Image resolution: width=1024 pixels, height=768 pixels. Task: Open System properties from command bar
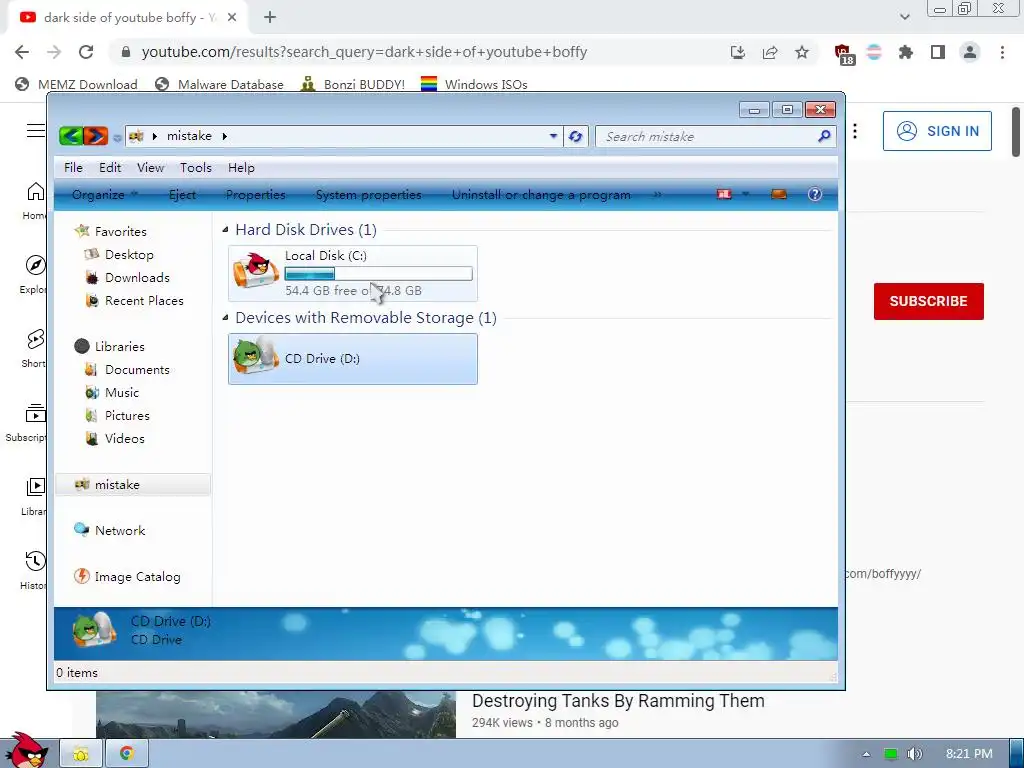[x=368, y=195]
